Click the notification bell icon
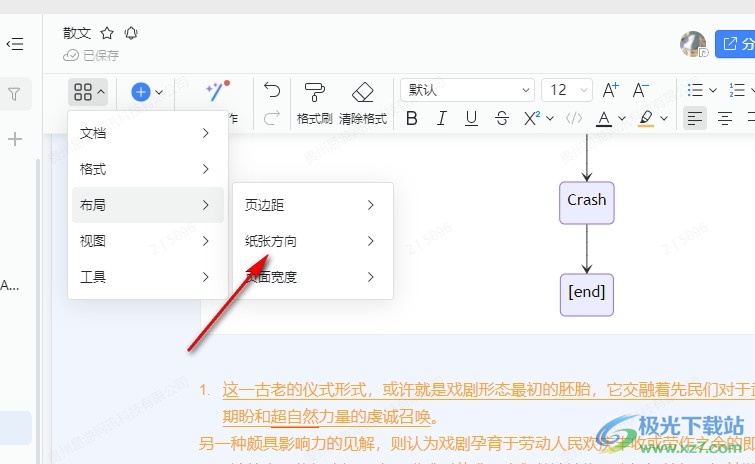Screen dimensions: 755x464 coord(131,33)
